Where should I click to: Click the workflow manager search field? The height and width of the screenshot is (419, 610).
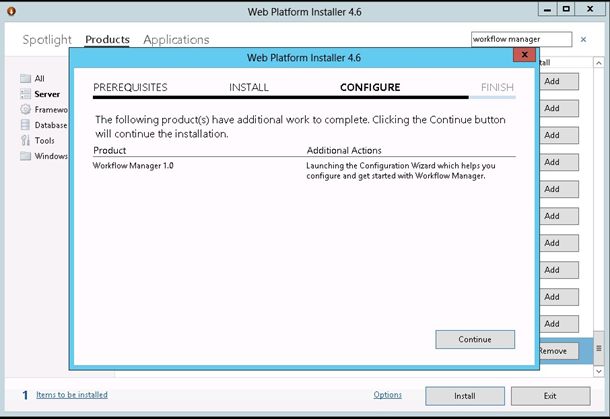click(x=521, y=39)
